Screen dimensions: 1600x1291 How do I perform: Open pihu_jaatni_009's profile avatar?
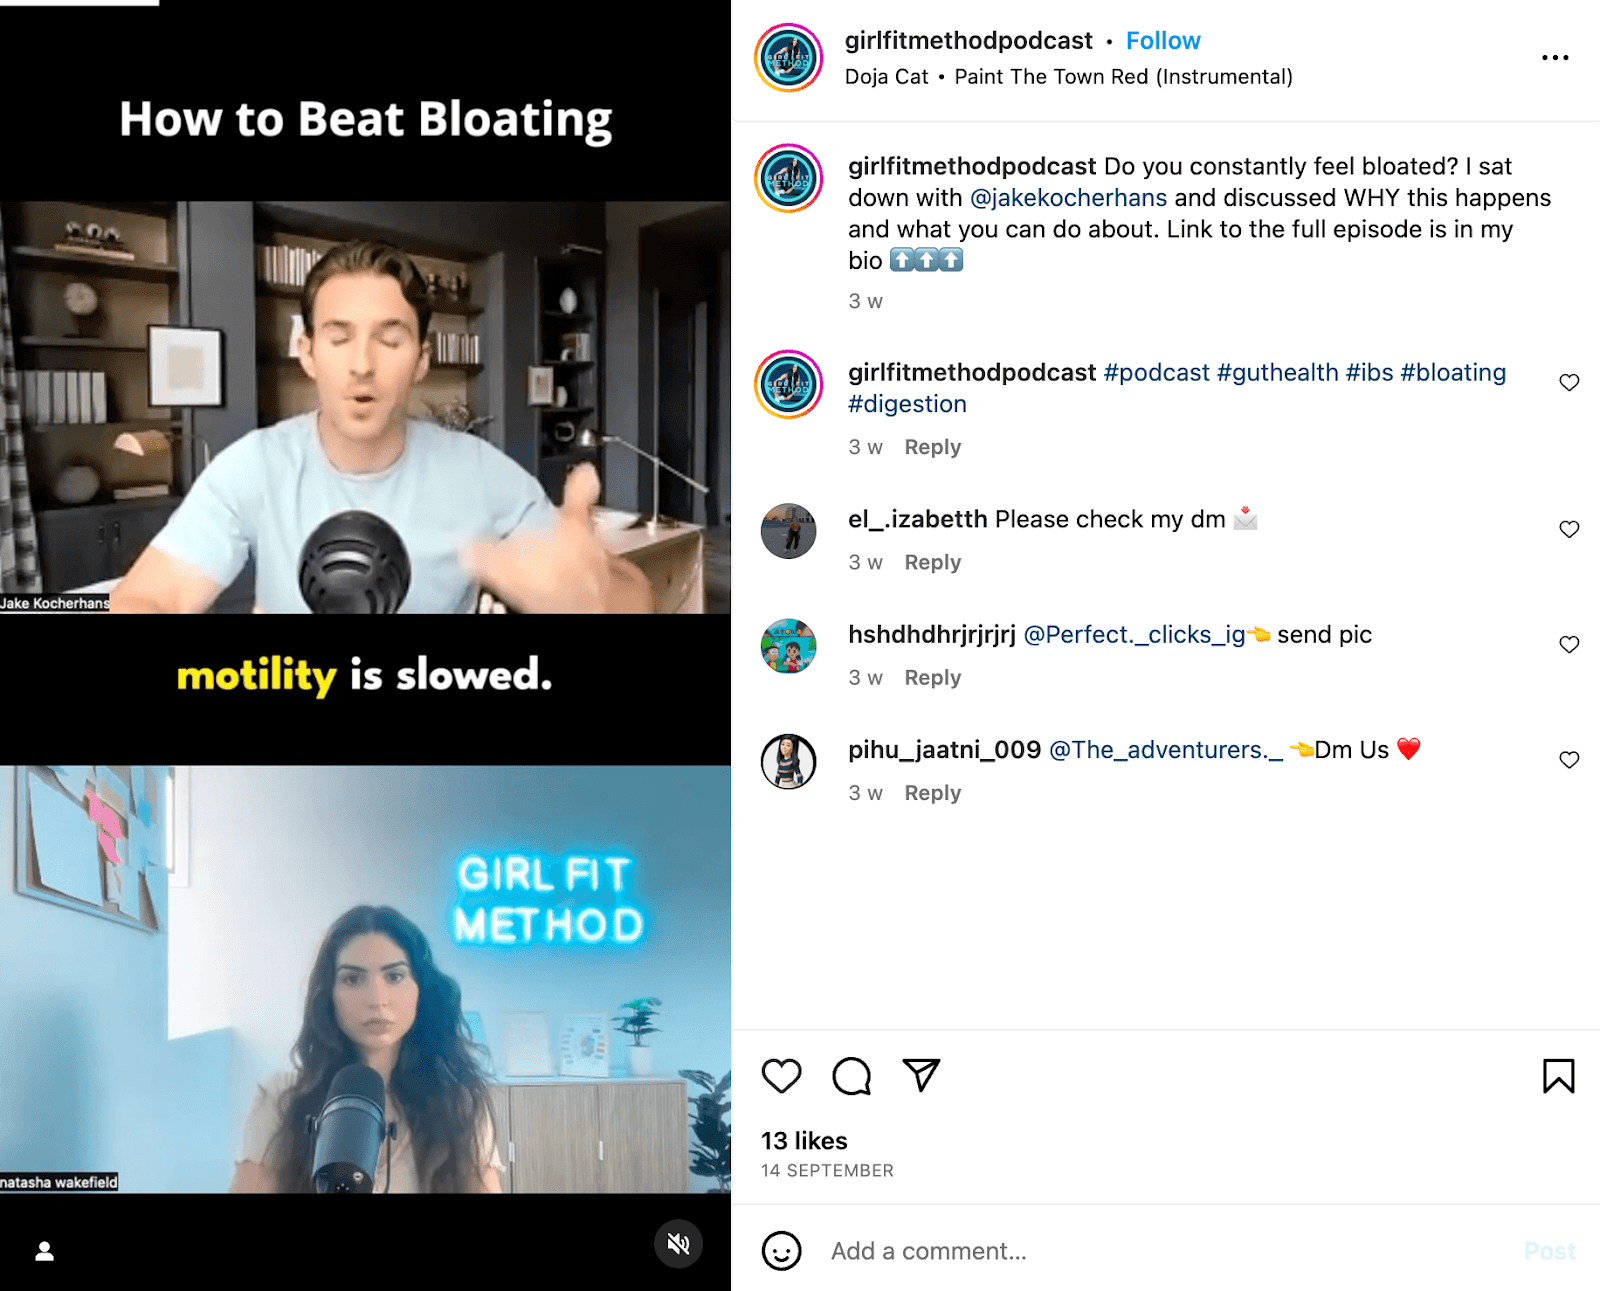point(788,761)
